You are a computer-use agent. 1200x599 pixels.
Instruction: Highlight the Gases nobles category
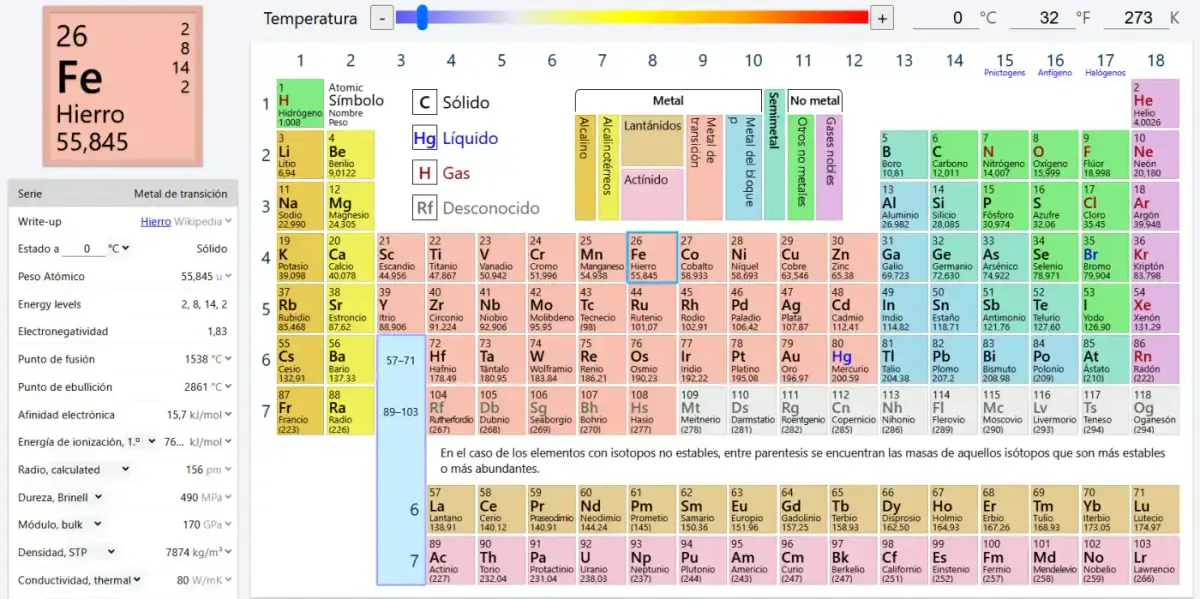pyautogui.click(x=829, y=167)
